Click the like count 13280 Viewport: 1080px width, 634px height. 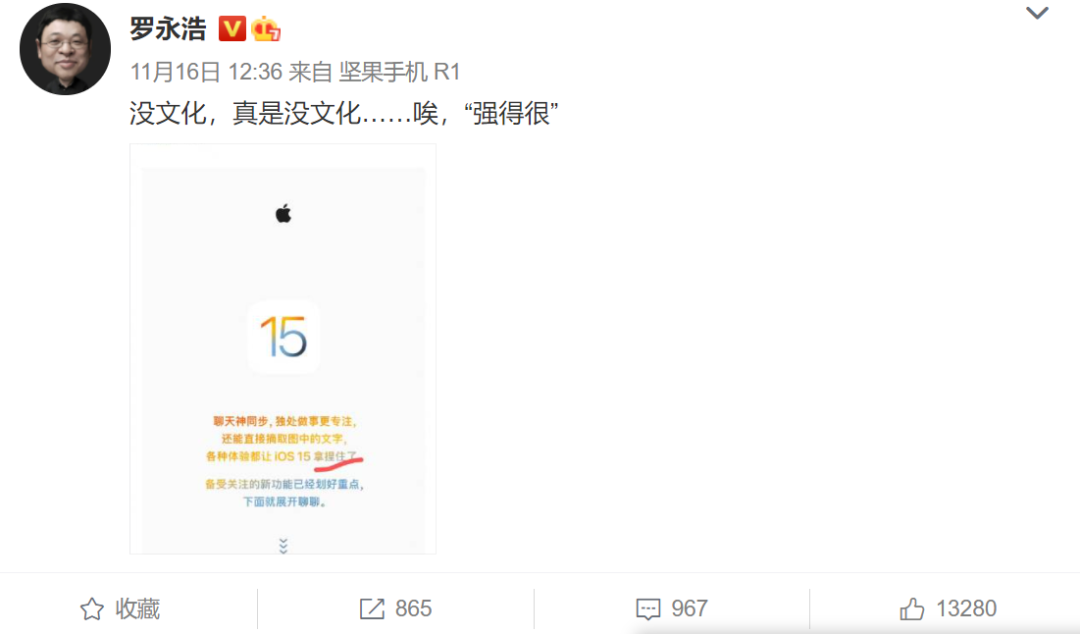pyautogui.click(x=966, y=609)
